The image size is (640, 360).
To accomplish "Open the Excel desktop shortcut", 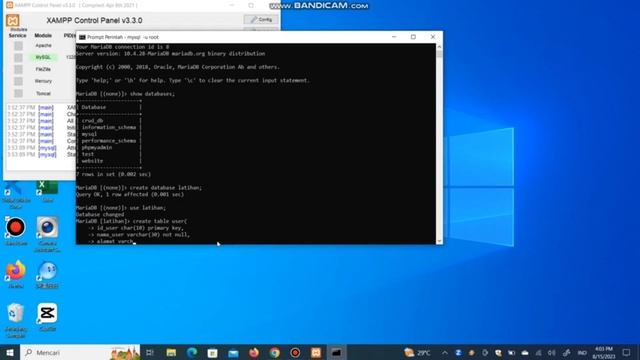I will [47, 192].
